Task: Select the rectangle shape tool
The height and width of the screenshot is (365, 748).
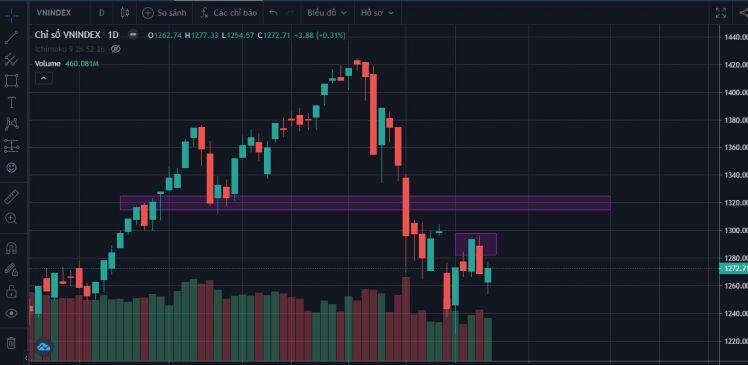Action: (x=11, y=81)
